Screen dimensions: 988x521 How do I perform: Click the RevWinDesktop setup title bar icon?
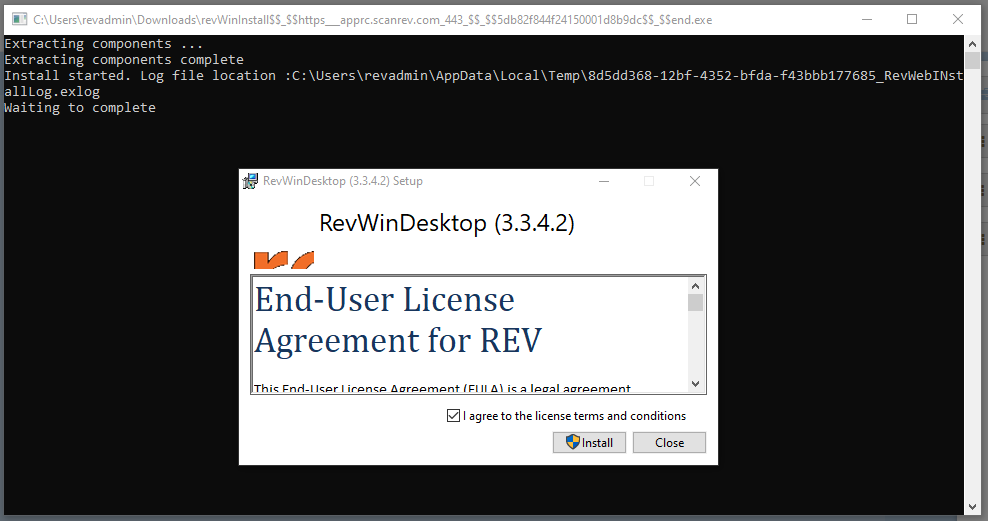[250, 181]
